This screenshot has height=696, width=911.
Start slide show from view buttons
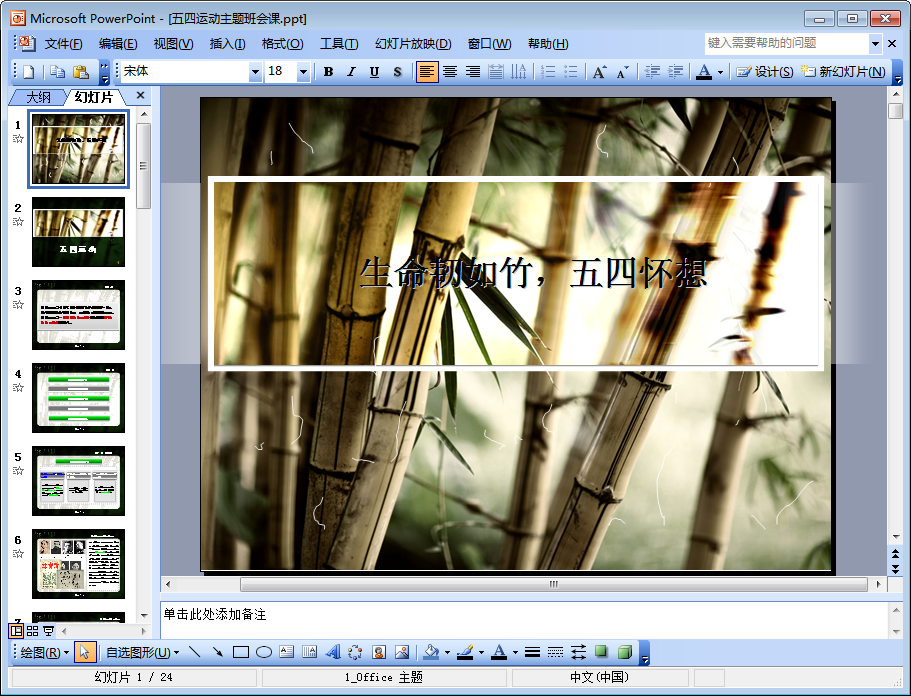click(49, 630)
